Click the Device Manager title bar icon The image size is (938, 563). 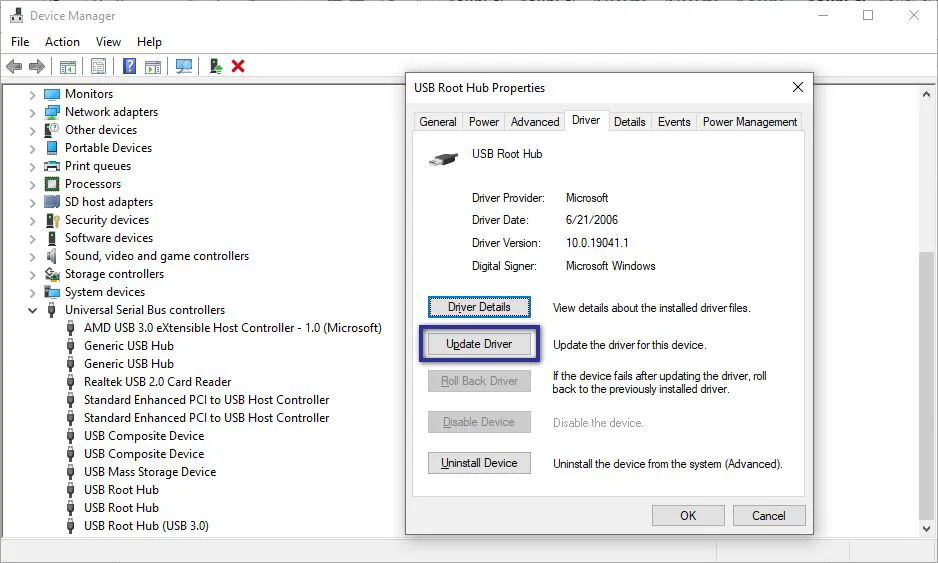coord(16,16)
